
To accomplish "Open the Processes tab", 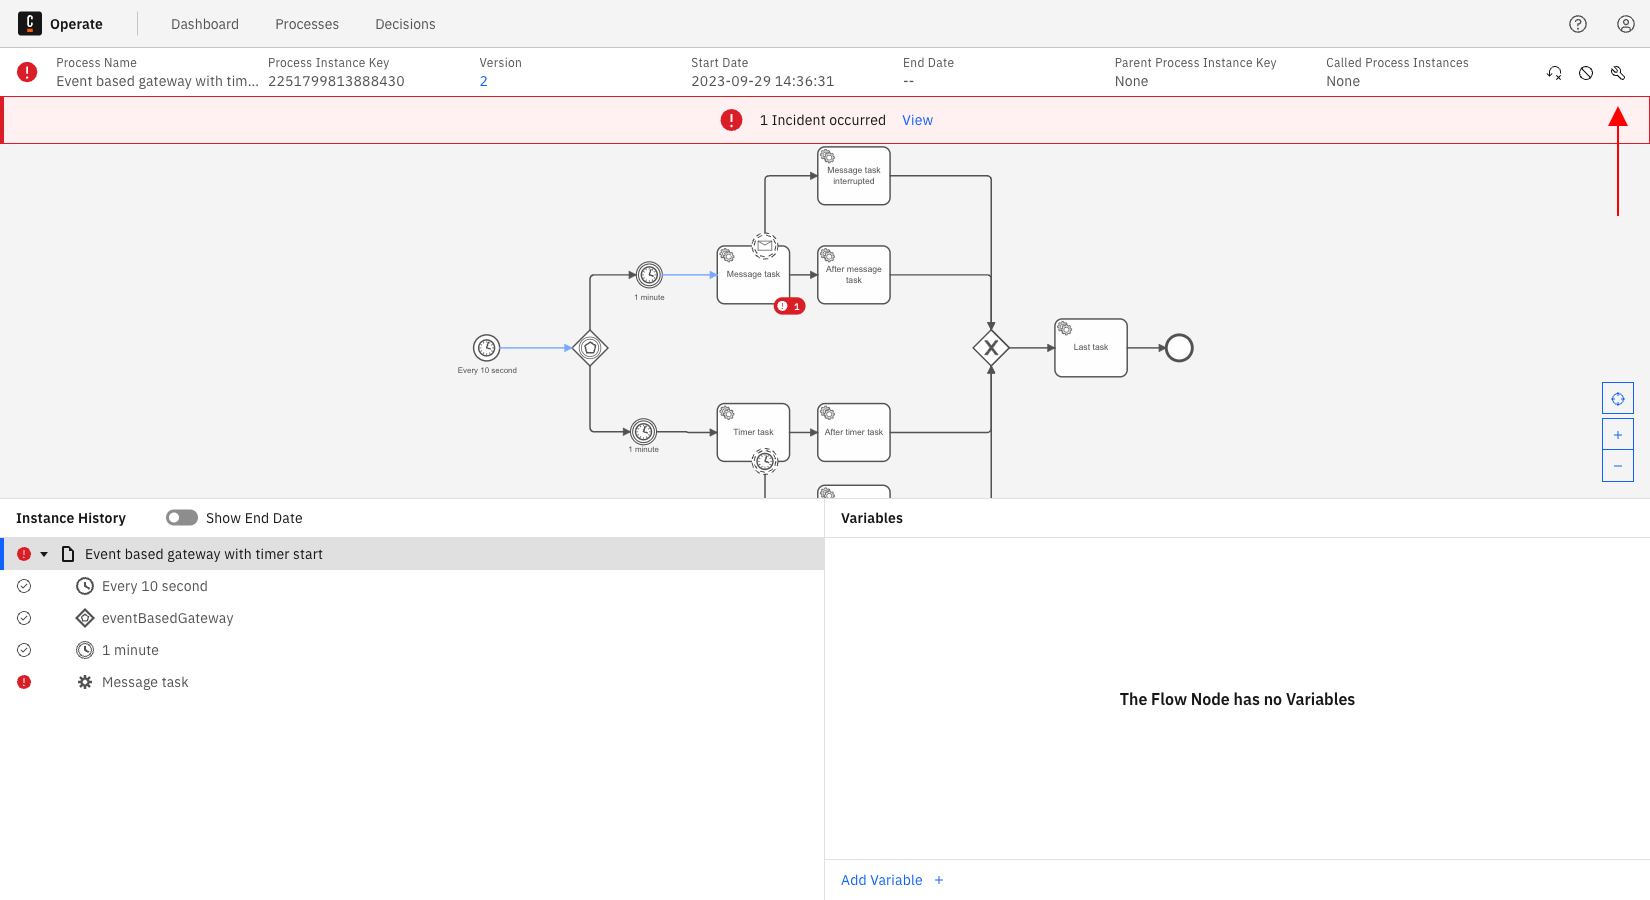I will click(307, 24).
